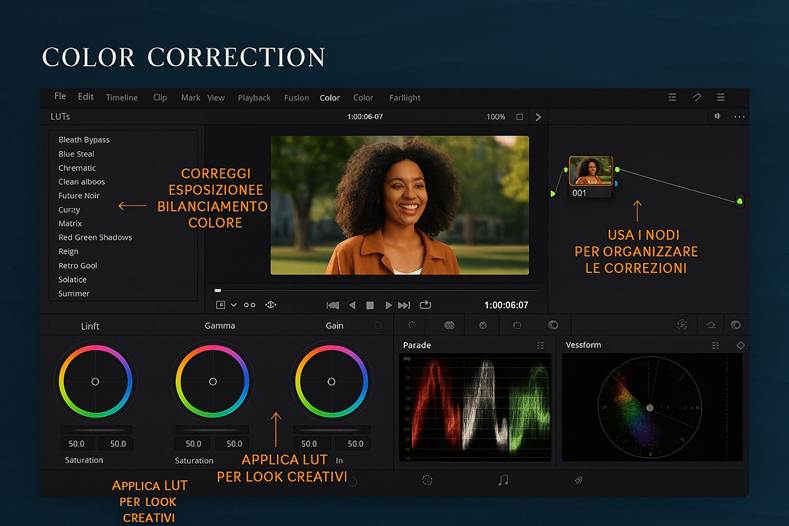Start forward playback in the viewer
Viewport: 789px width, 526px height.
click(x=388, y=305)
